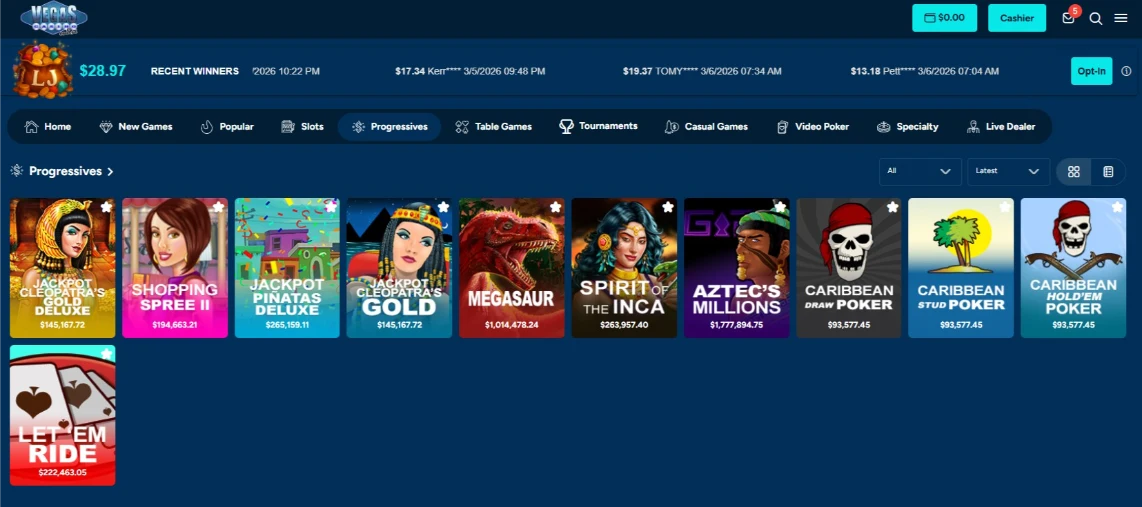Screen dimensions: 1142x507
Task: Launch Caribbean Stud Poker game
Action: coord(961,268)
